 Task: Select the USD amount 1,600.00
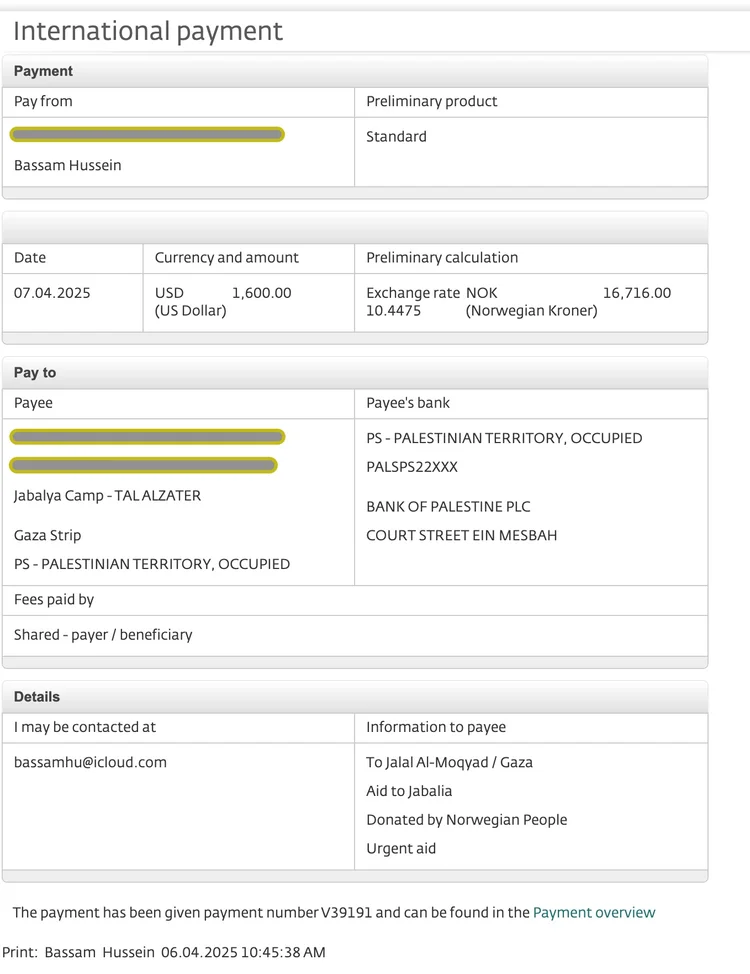[261, 293]
